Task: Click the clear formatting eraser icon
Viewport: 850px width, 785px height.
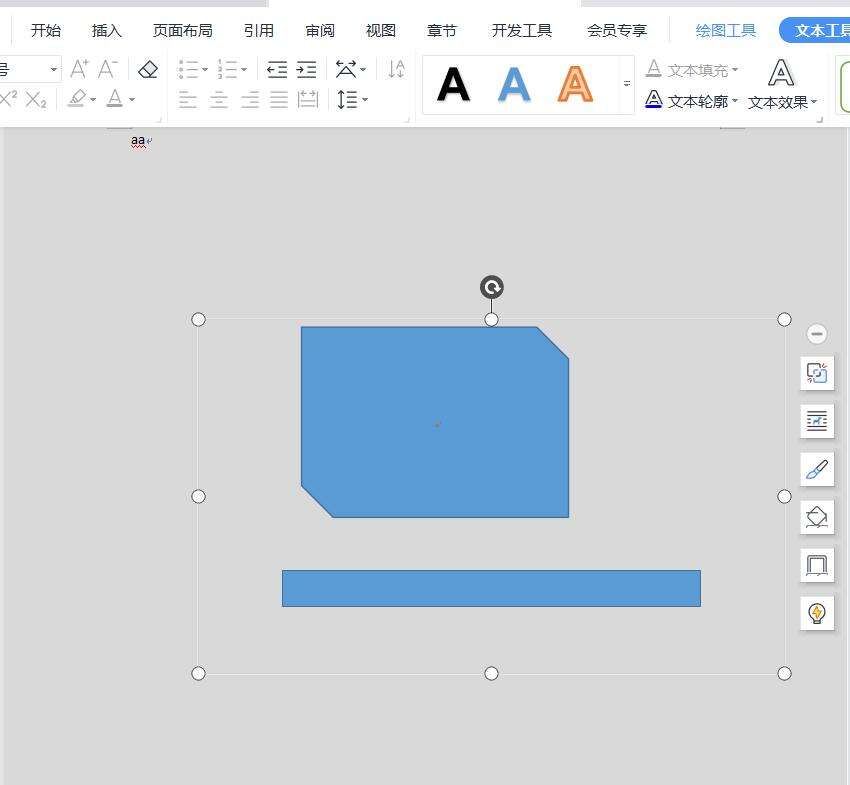Action: pyautogui.click(x=148, y=69)
